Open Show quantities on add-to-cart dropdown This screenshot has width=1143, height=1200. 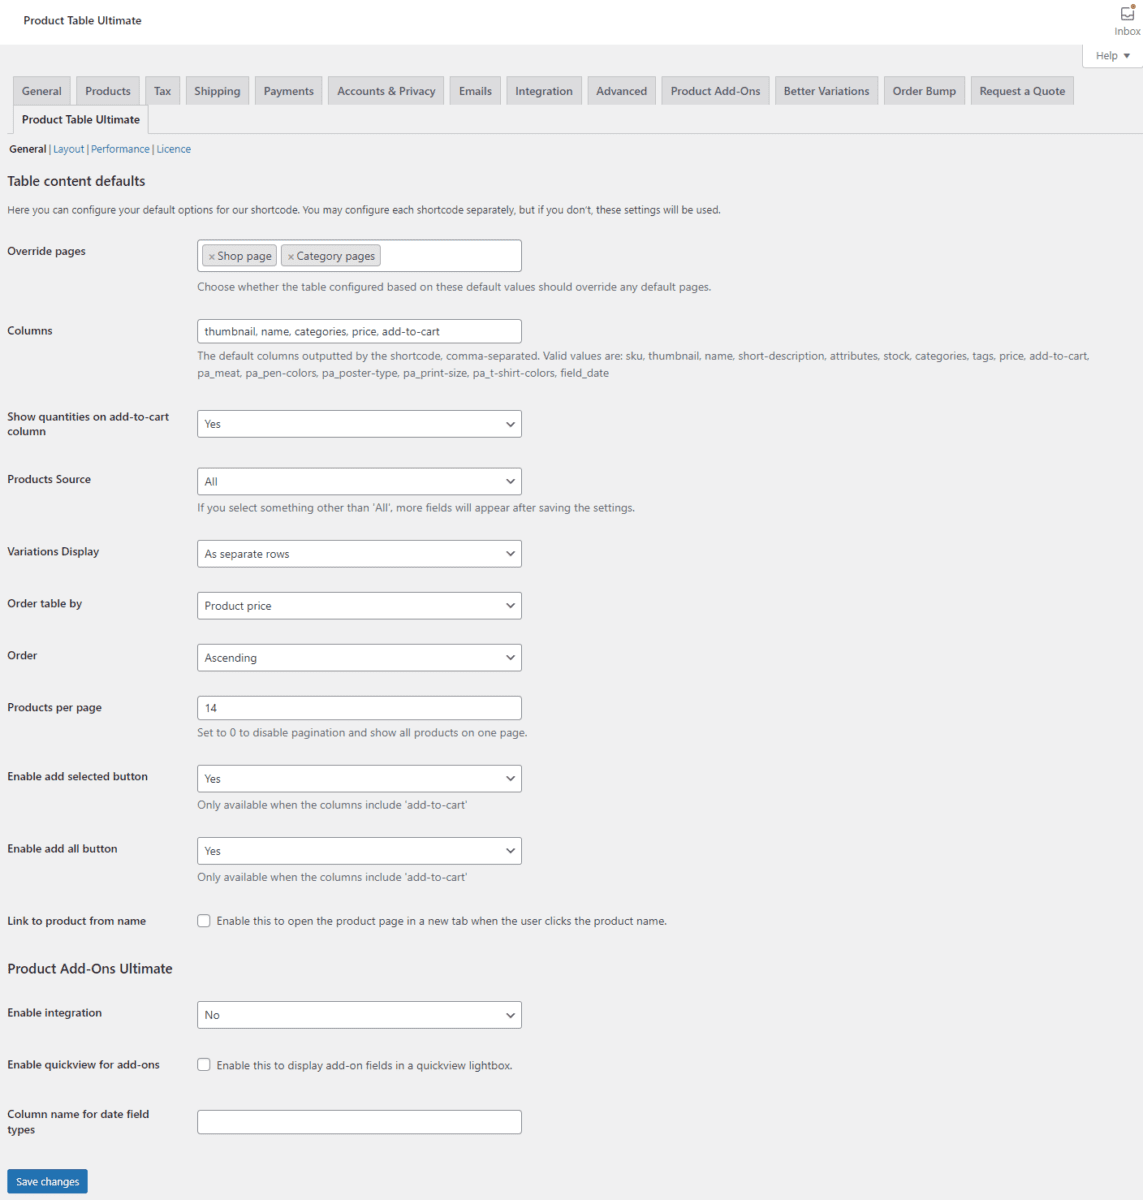[359, 424]
